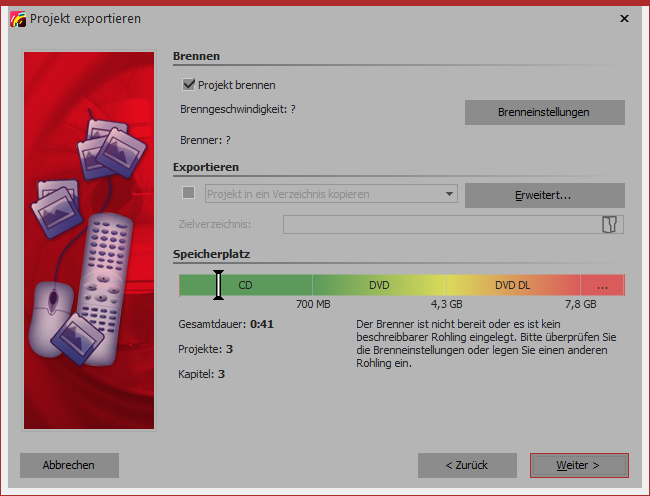Proceed with the 'Weiter >' button
This screenshot has width=650, height=496.
[578, 465]
